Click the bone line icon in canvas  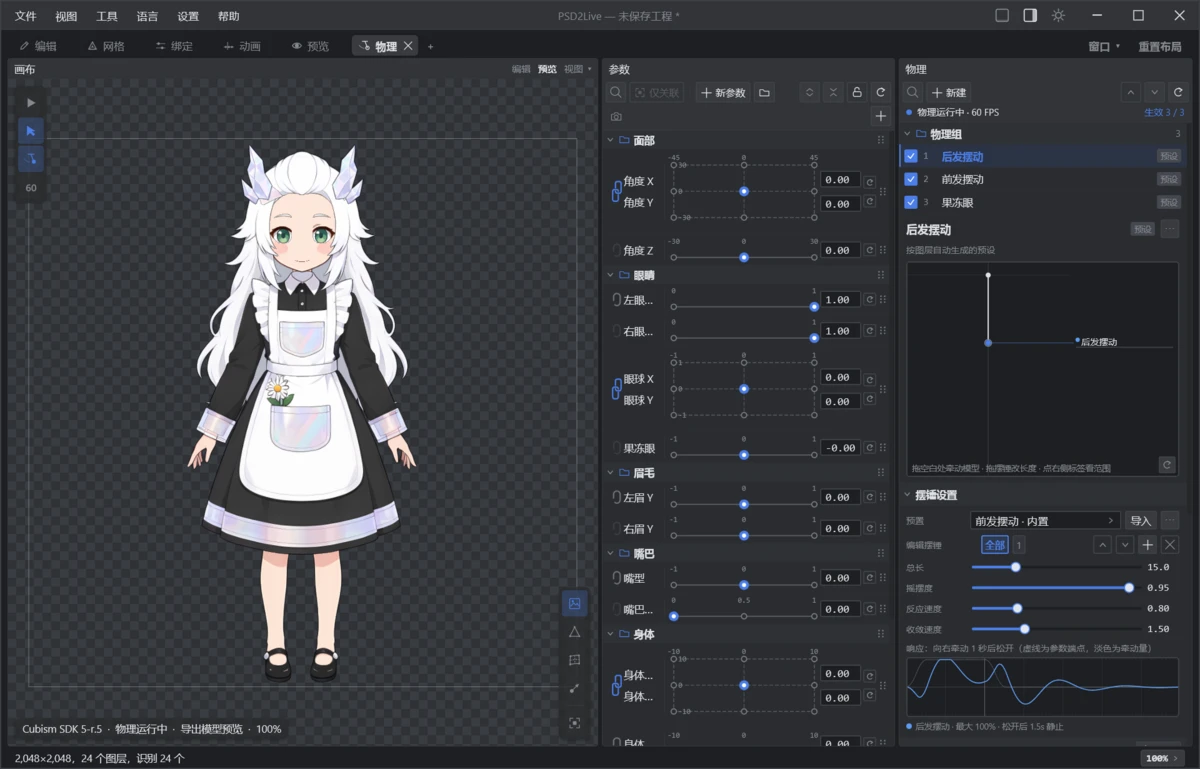pyautogui.click(x=574, y=688)
